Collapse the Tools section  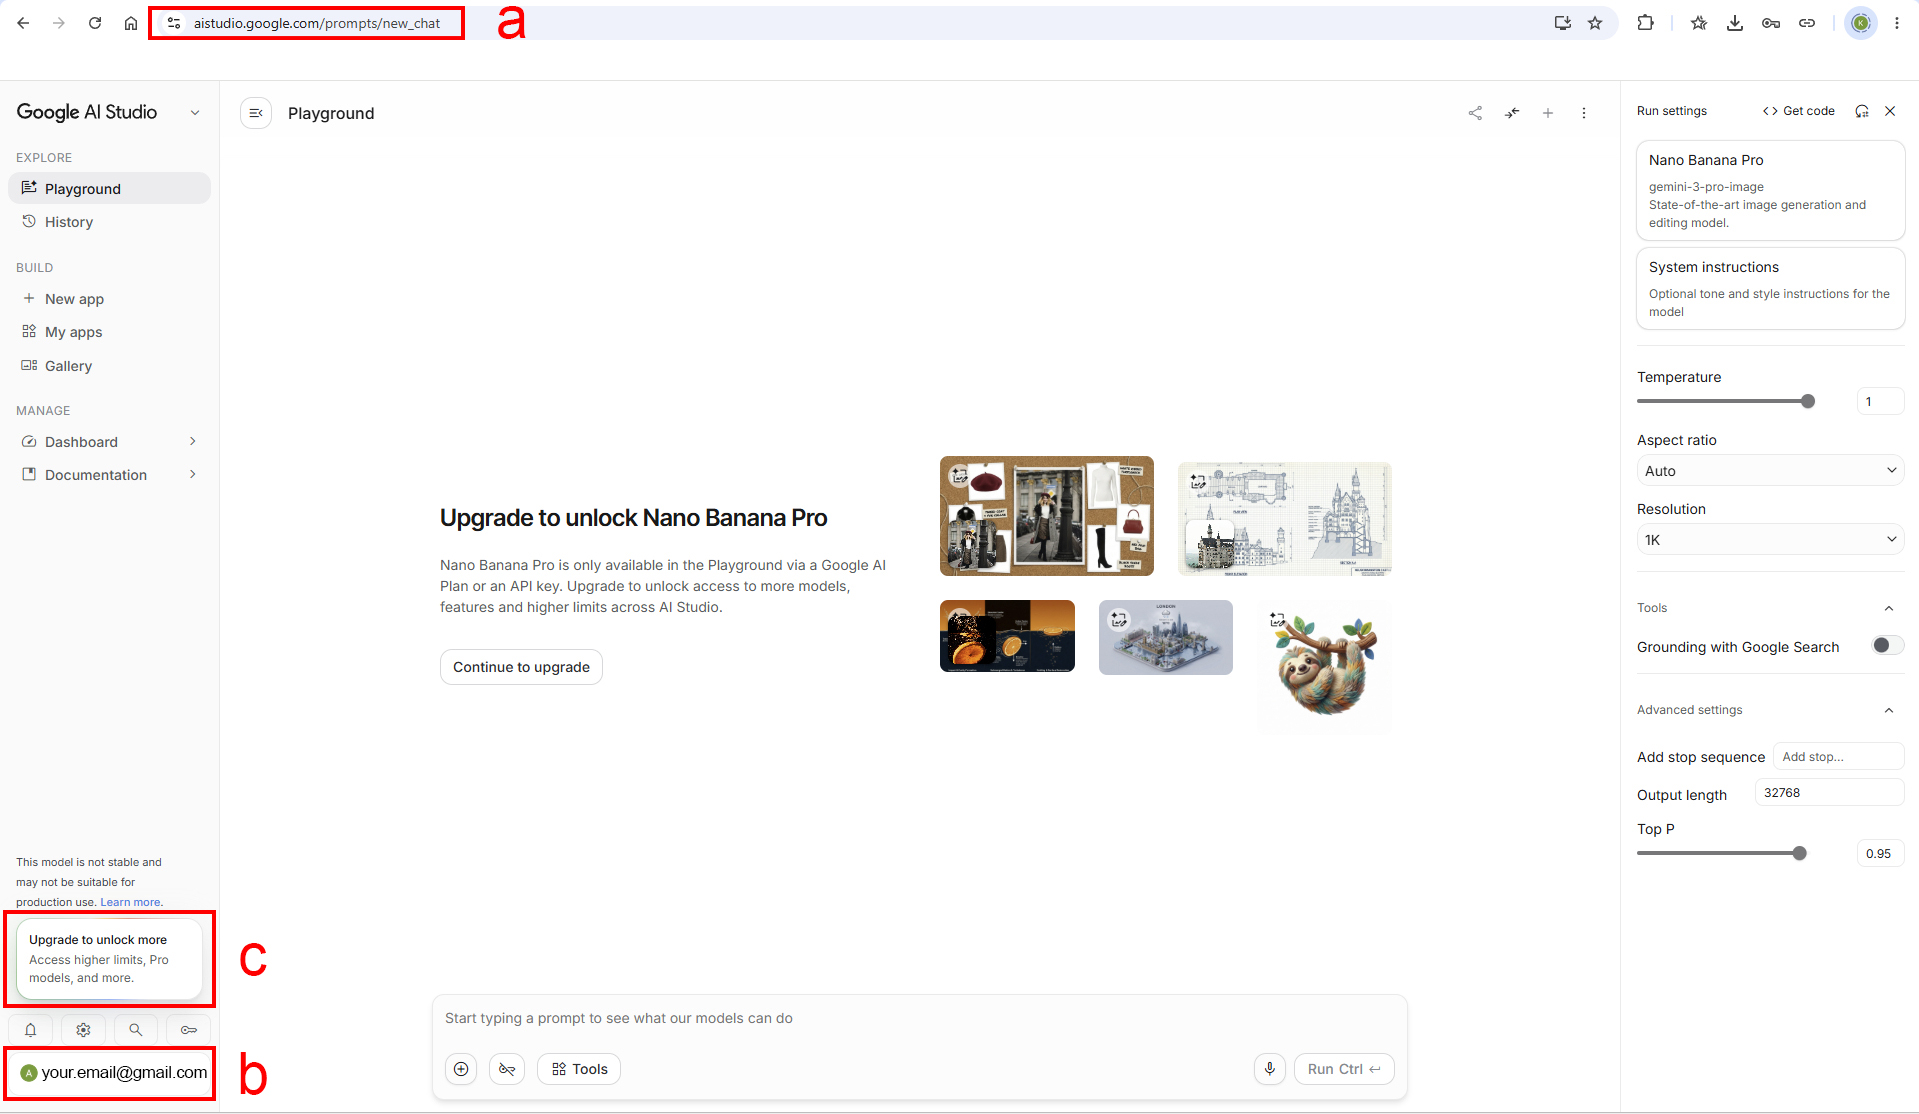point(1889,608)
